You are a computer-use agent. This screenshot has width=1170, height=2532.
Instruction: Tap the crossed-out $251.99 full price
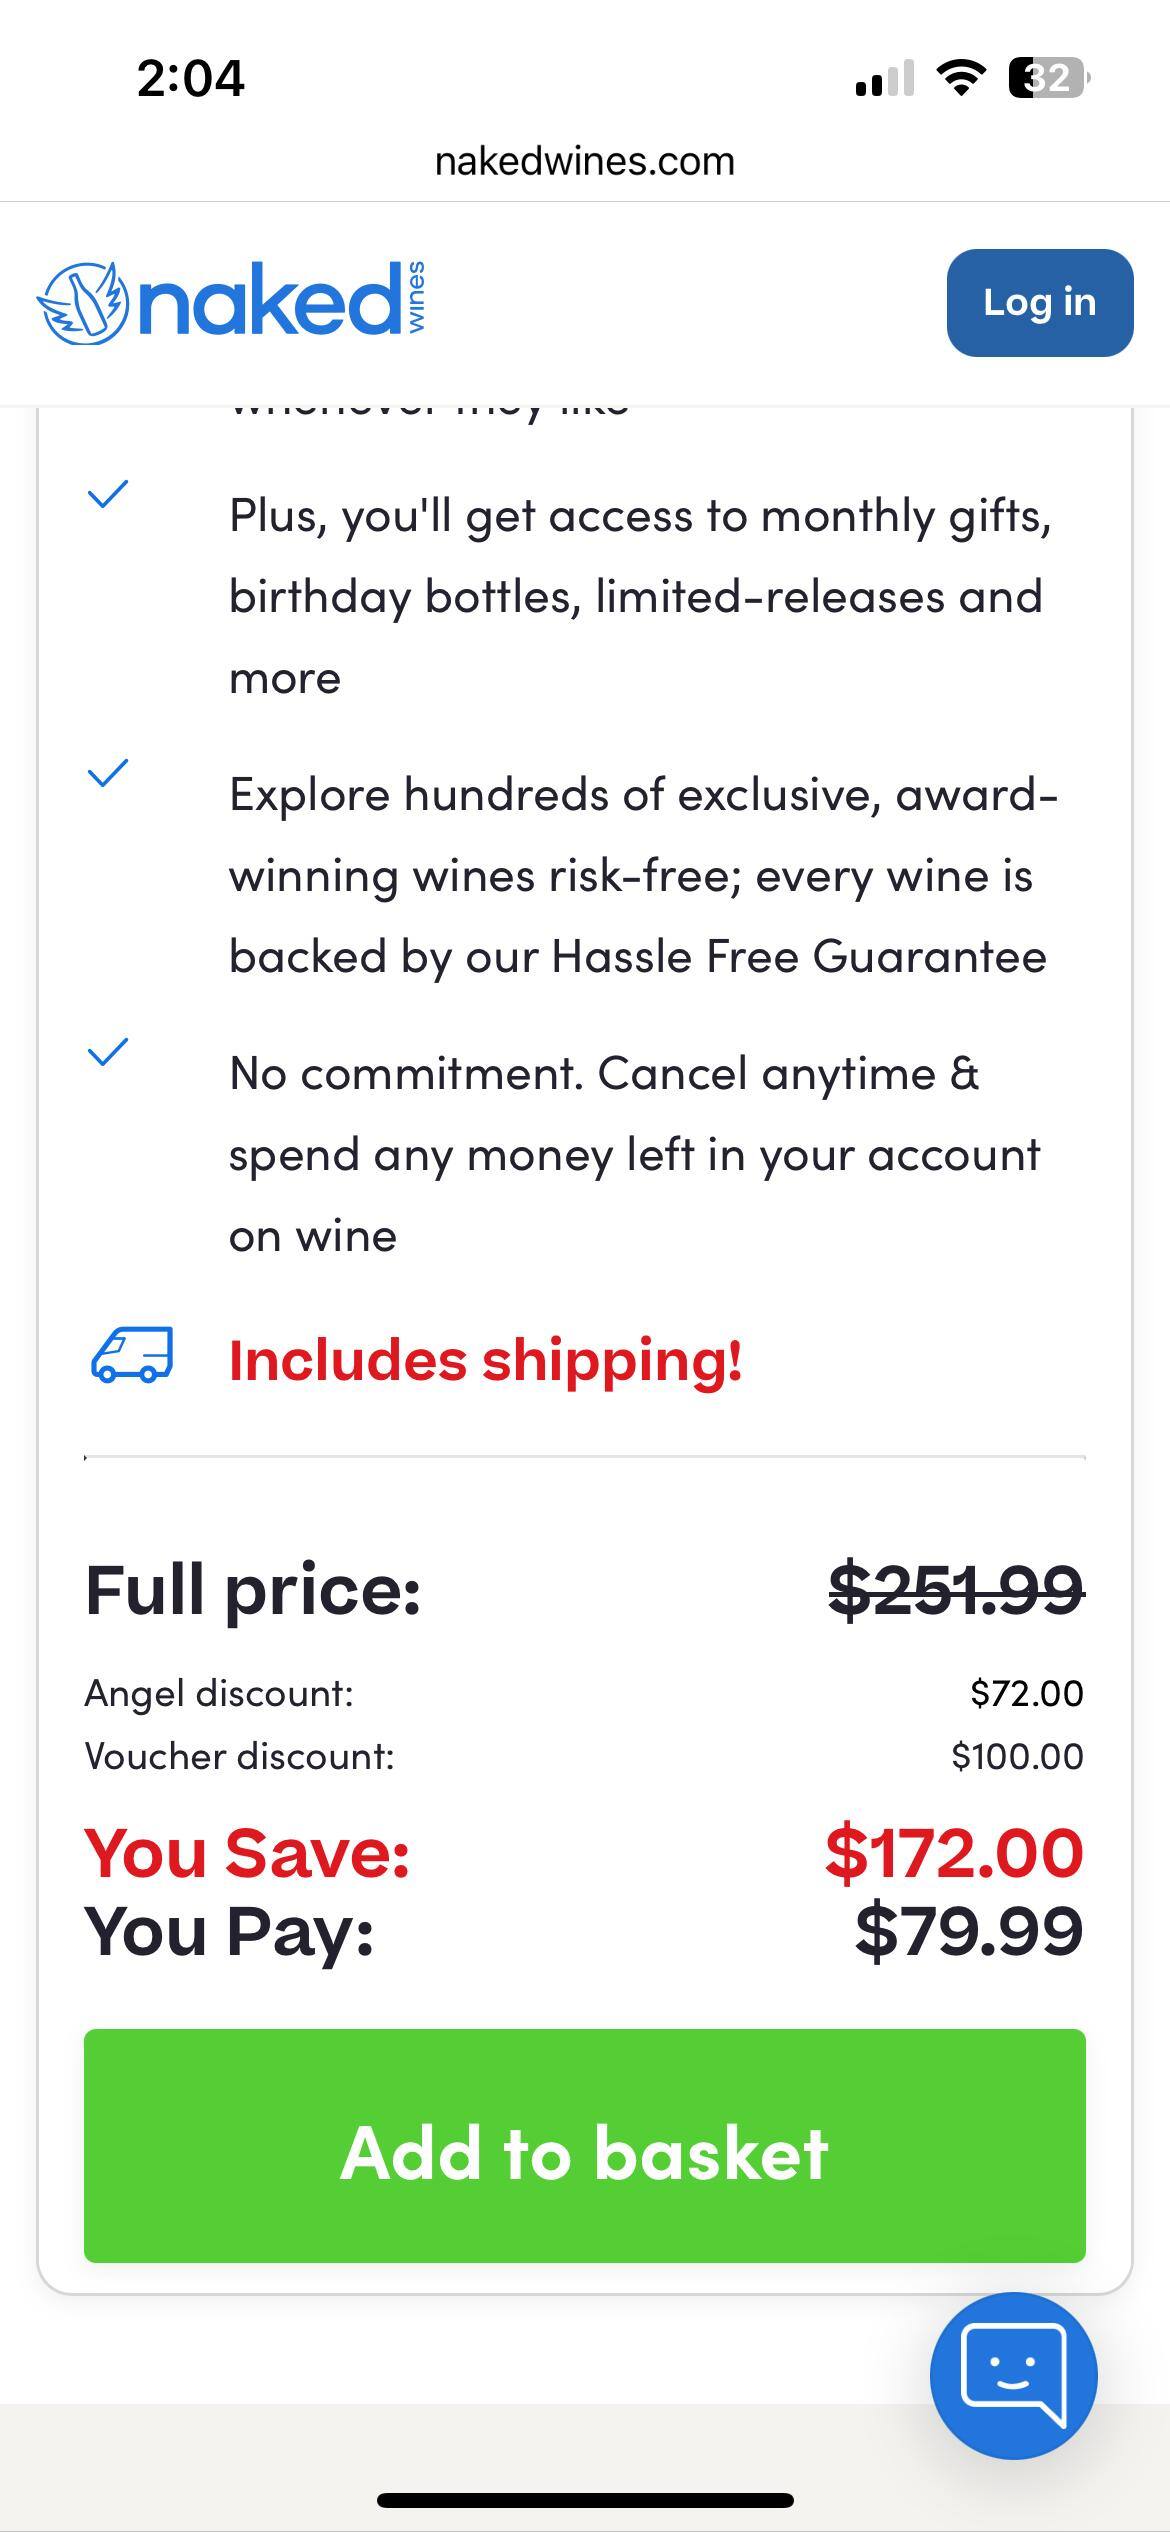point(956,1589)
